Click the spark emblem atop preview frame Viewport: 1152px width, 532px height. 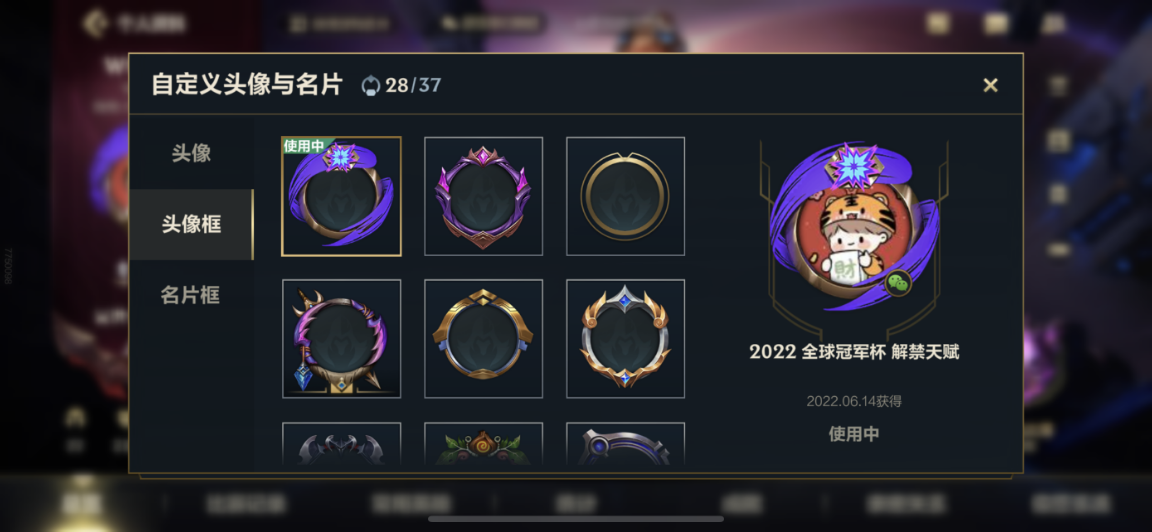click(x=852, y=166)
